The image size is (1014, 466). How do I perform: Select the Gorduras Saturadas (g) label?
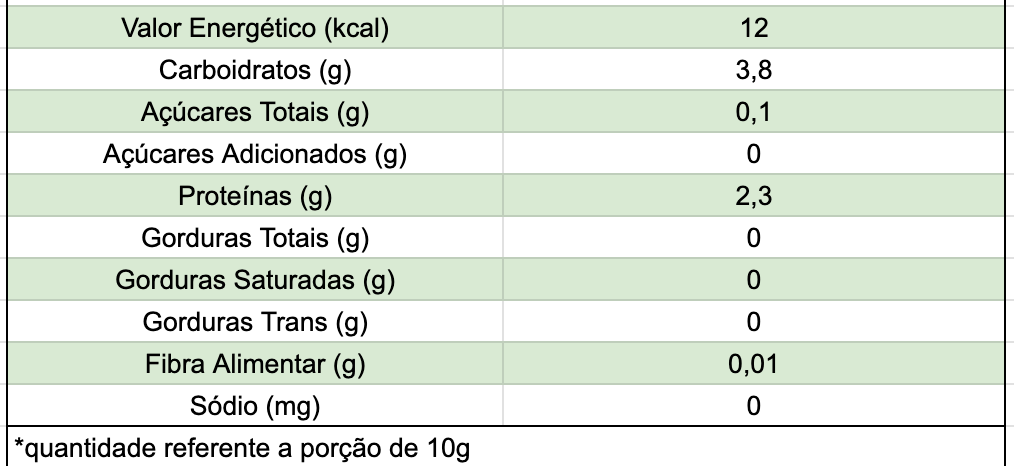pos(254,281)
